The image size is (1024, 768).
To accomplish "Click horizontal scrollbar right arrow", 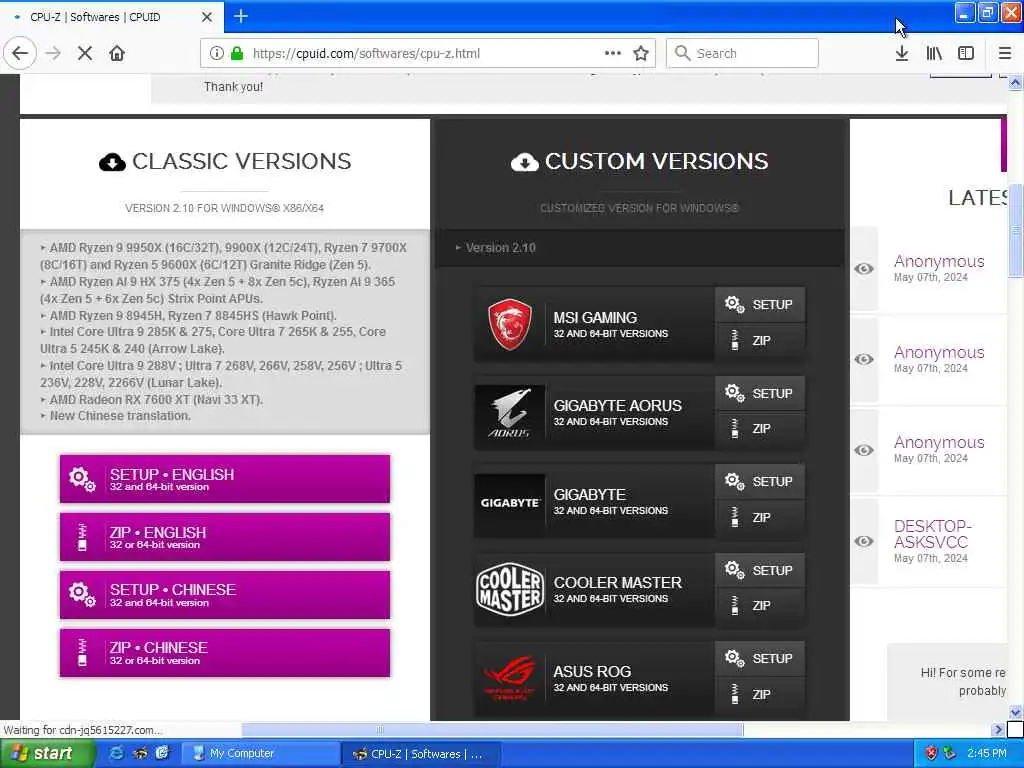I will [x=997, y=729].
